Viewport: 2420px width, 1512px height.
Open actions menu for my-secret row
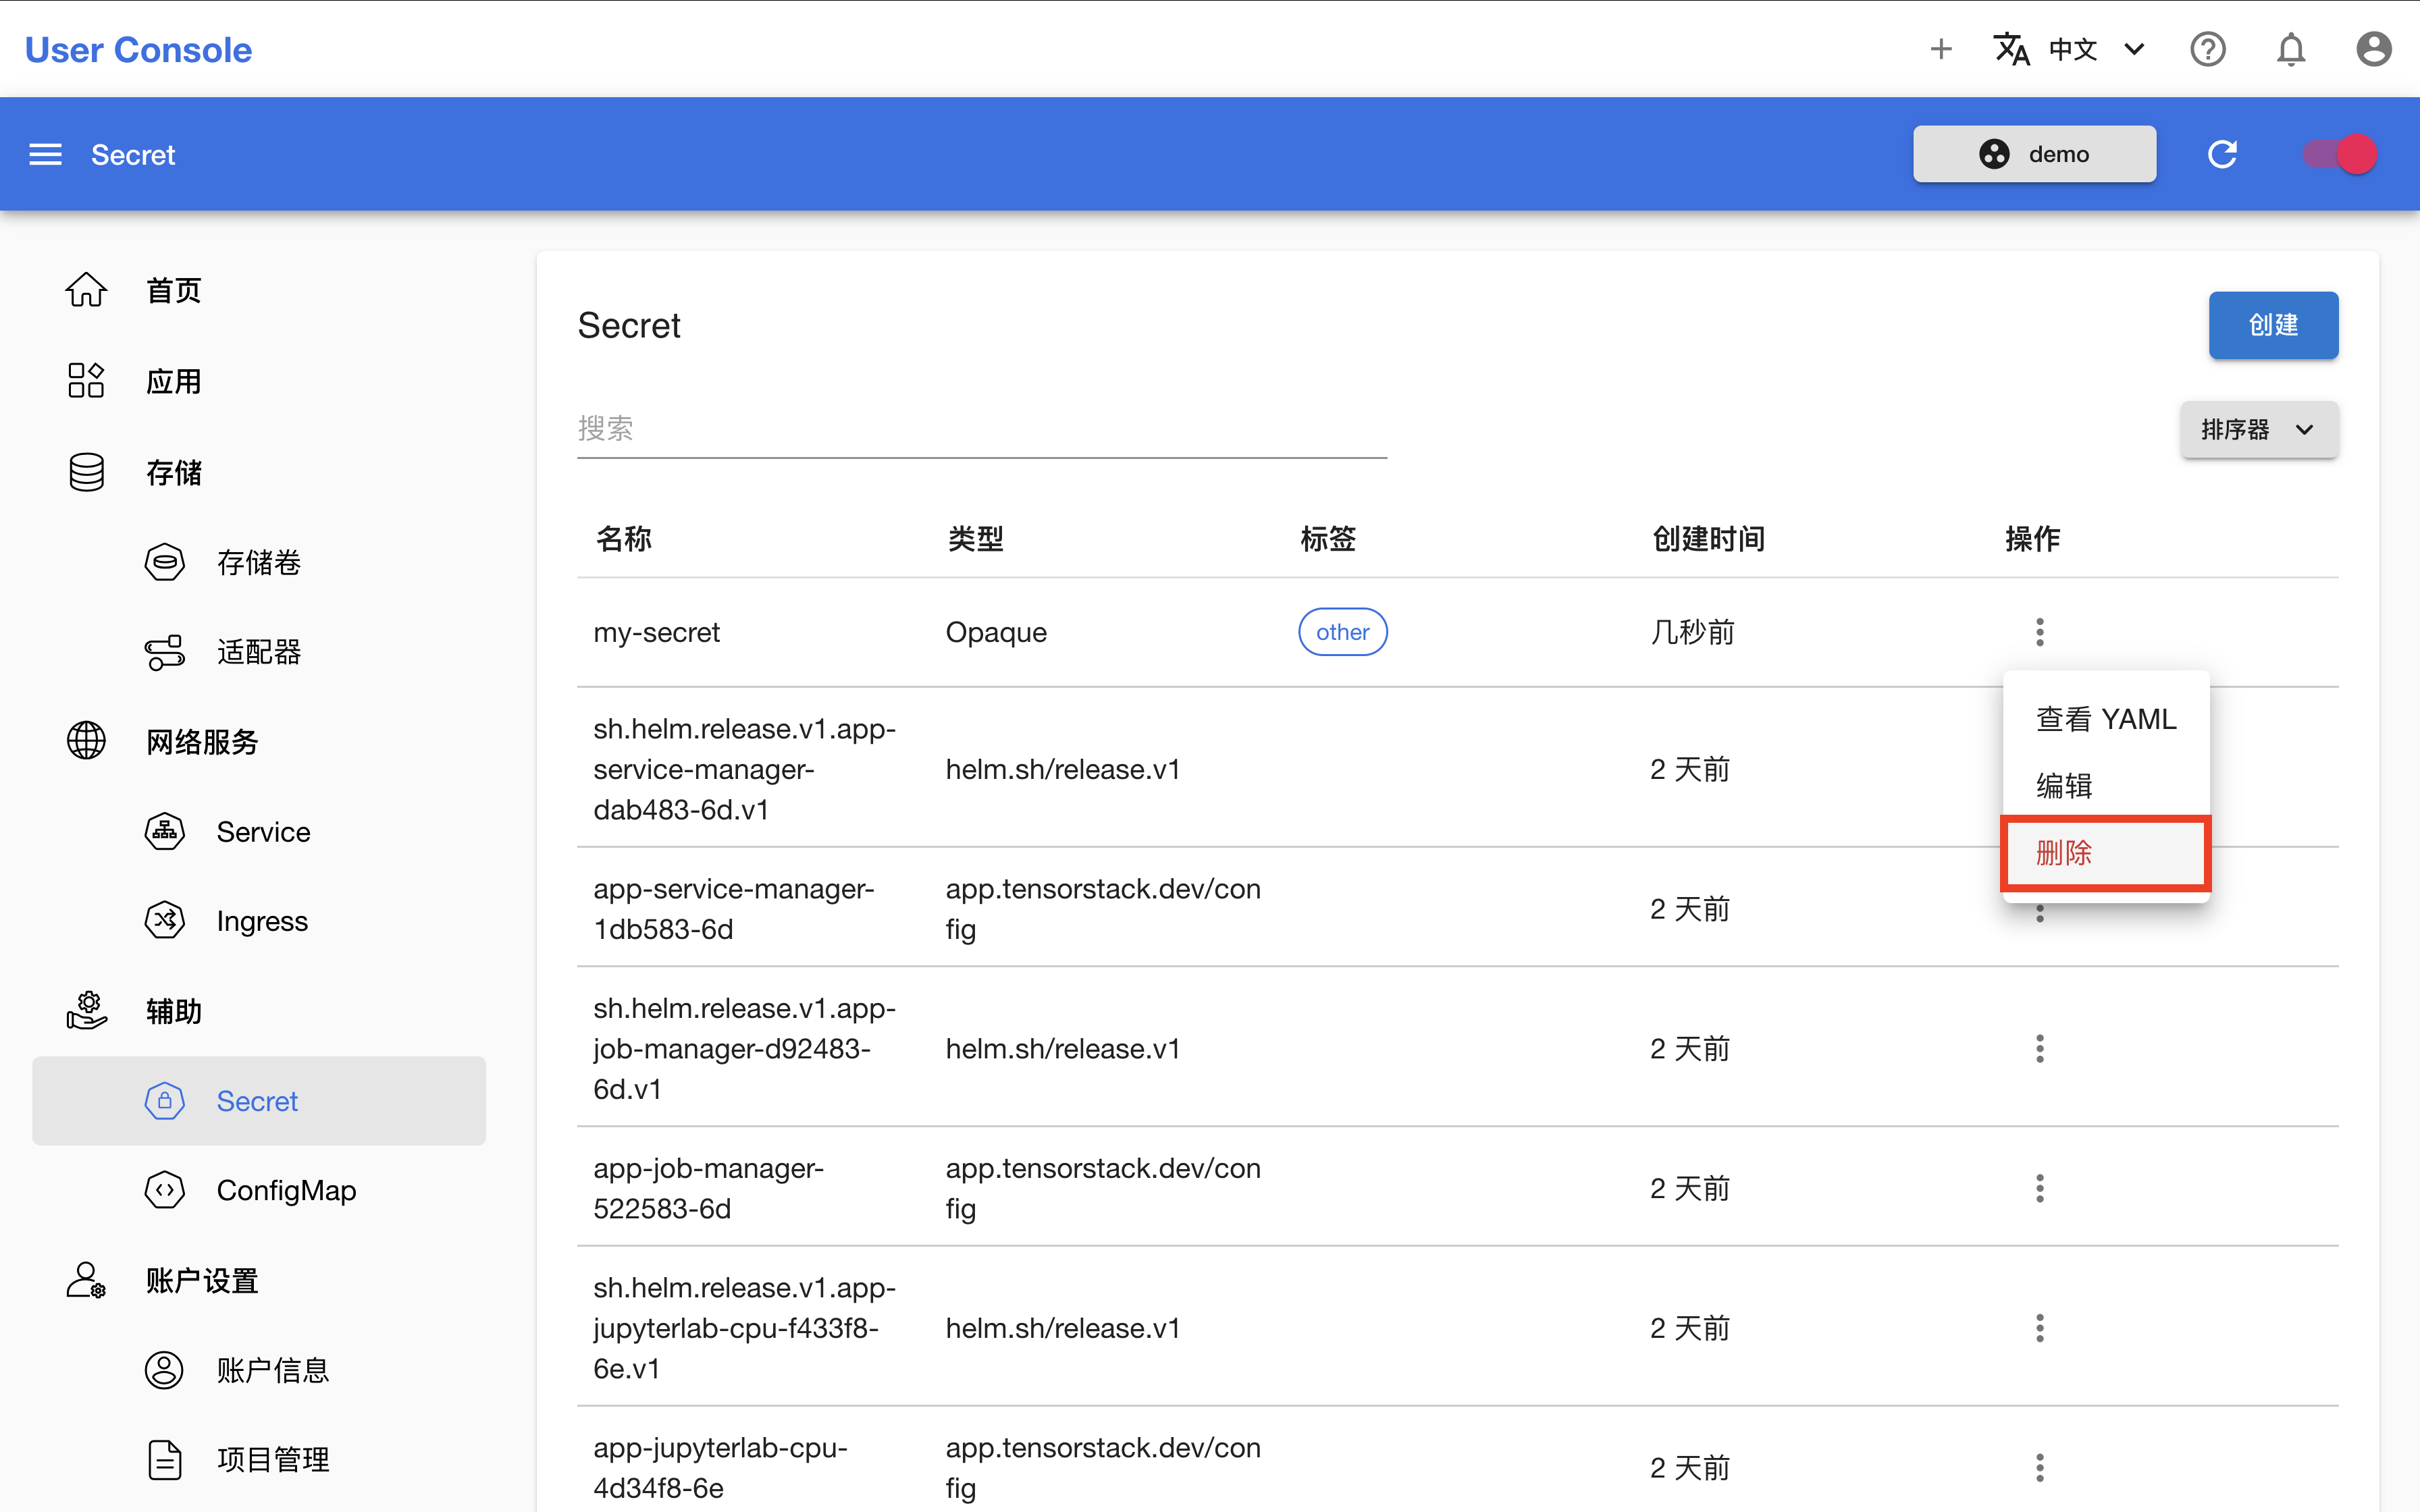point(2039,632)
